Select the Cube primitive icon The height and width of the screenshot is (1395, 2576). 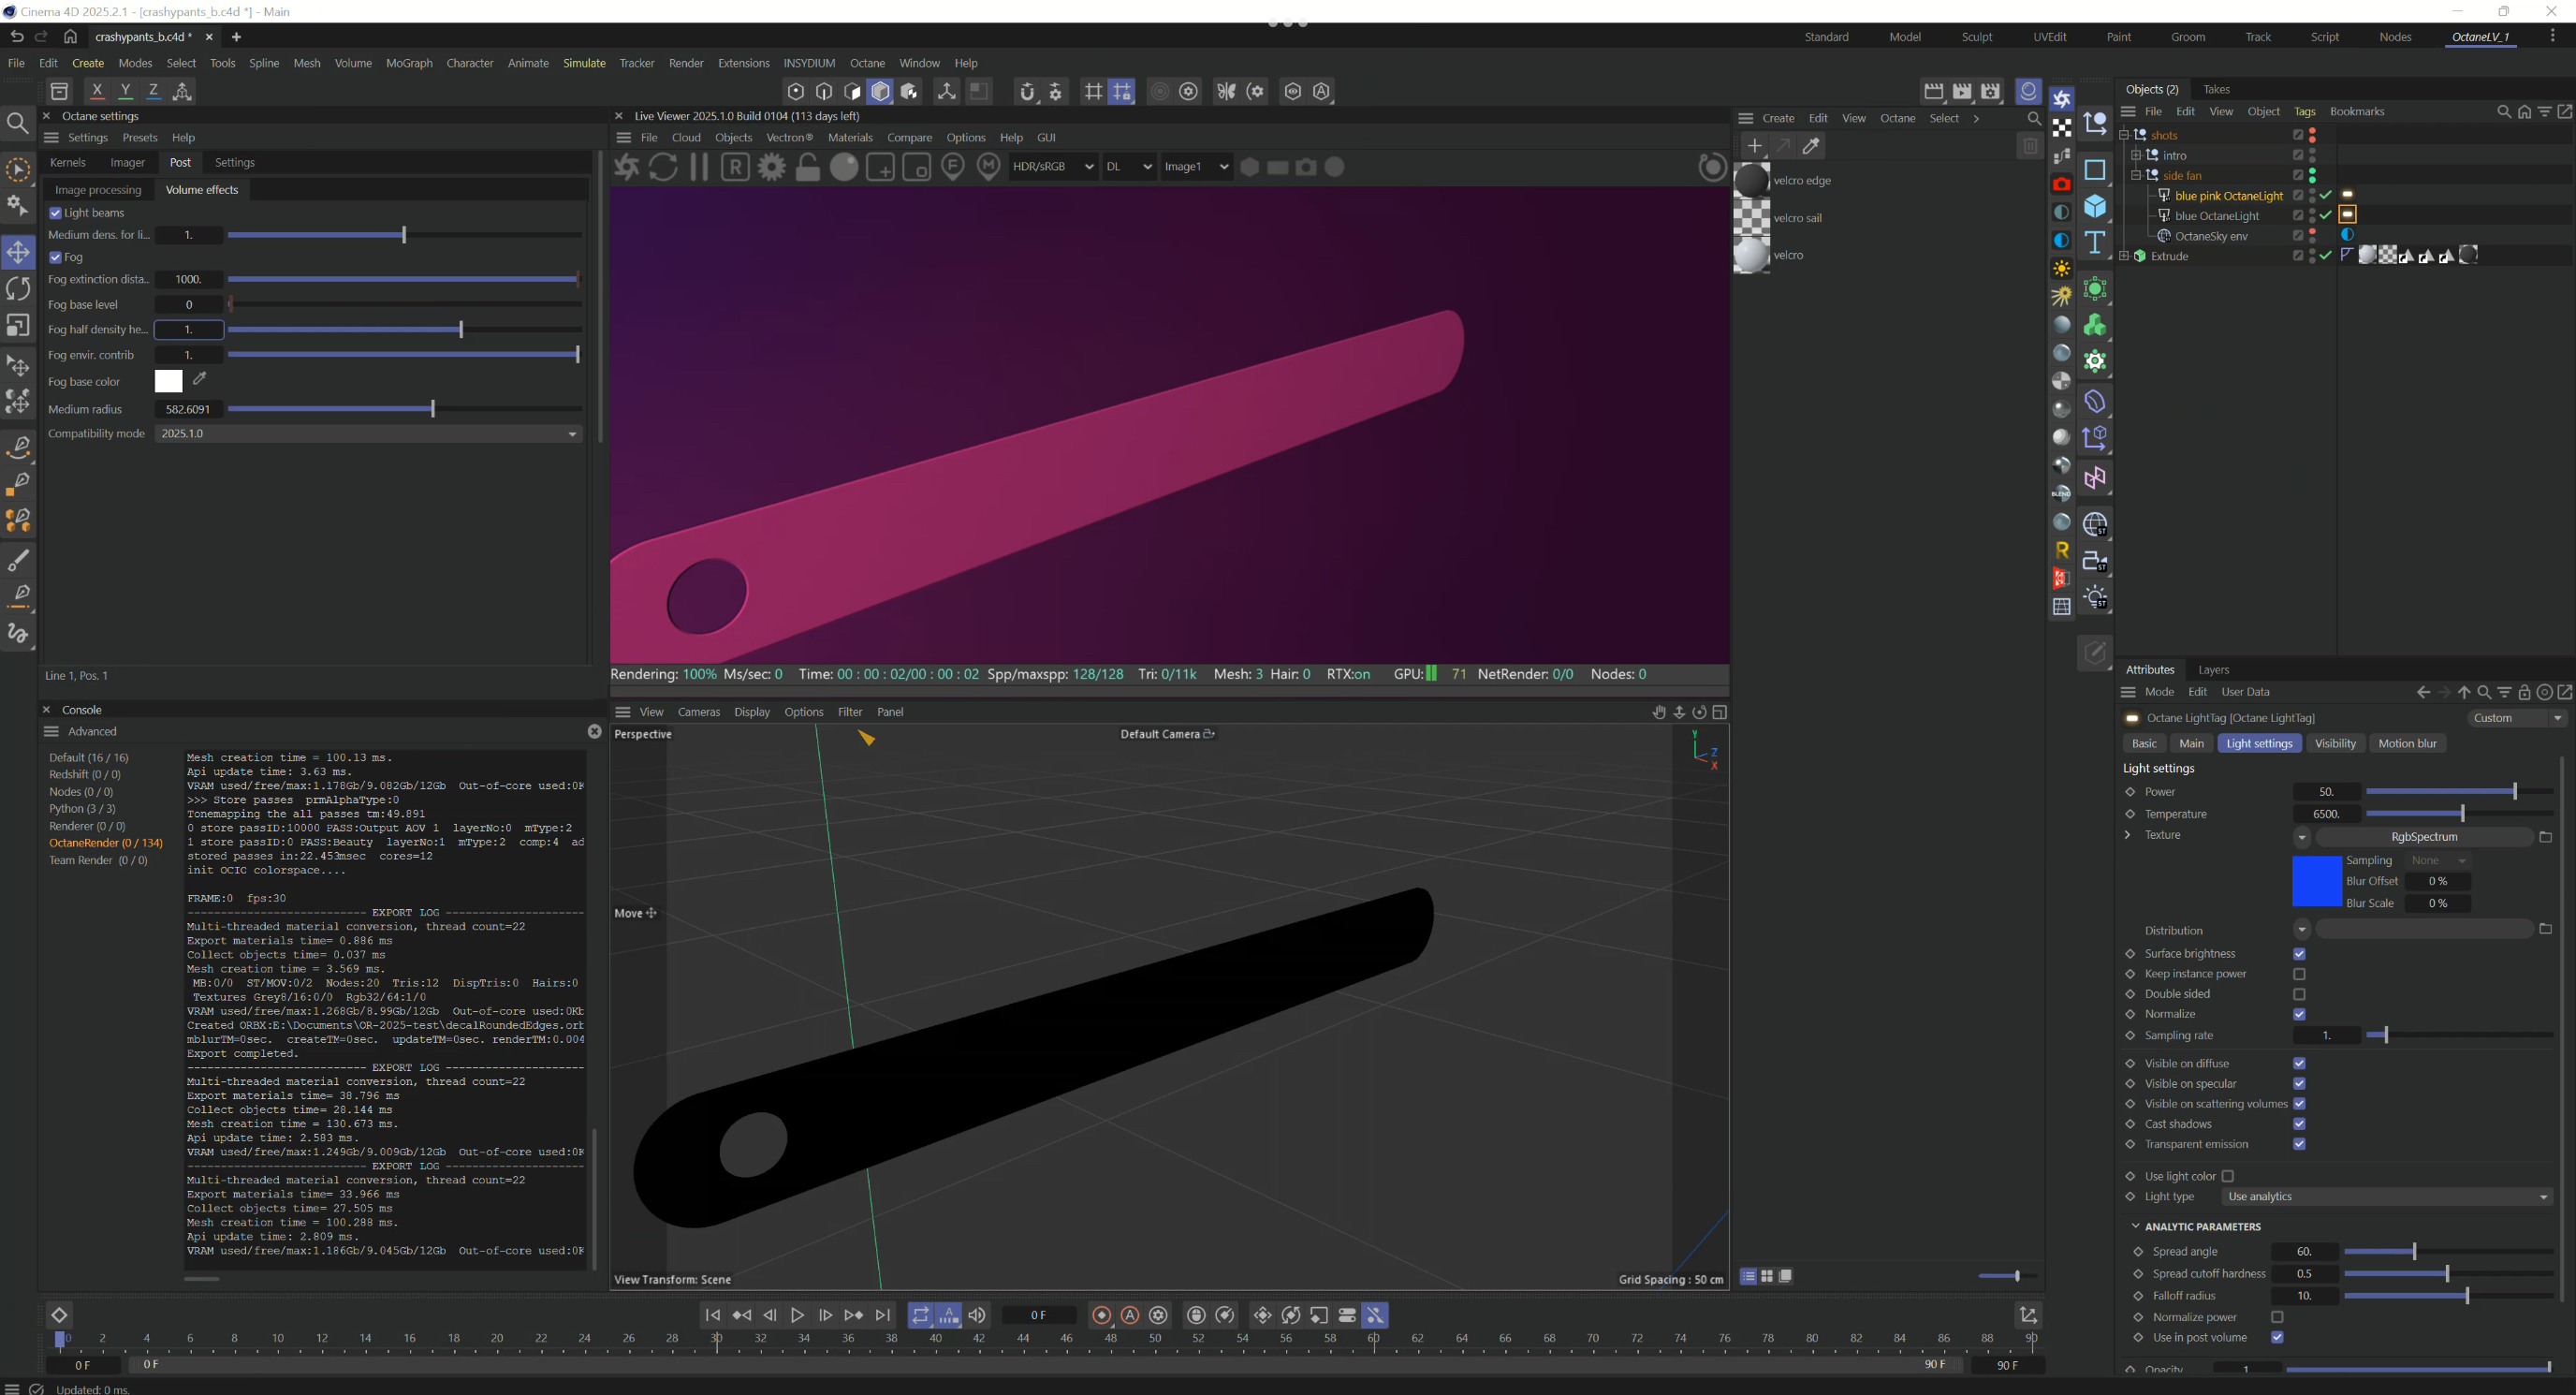click(2095, 206)
